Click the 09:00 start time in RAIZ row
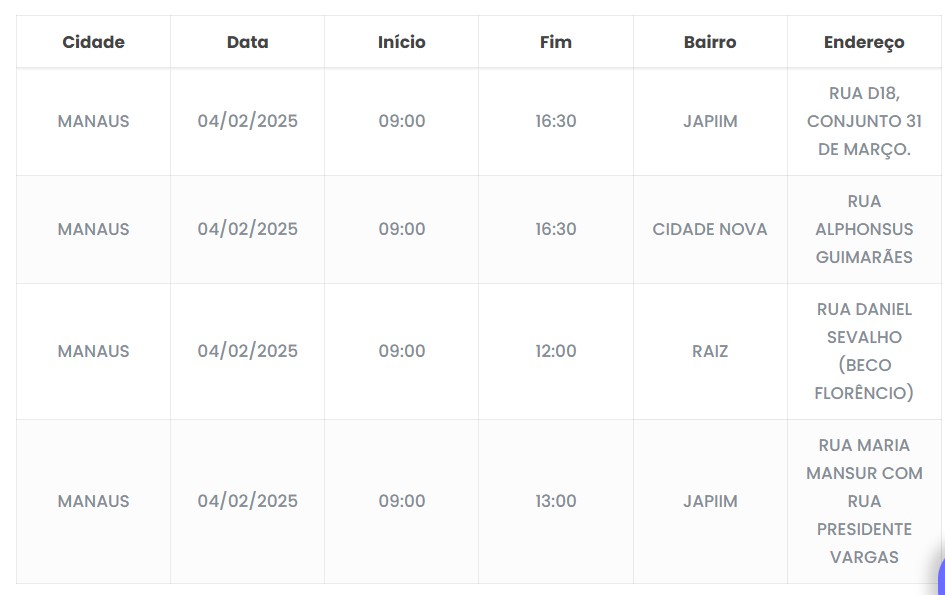 401,351
